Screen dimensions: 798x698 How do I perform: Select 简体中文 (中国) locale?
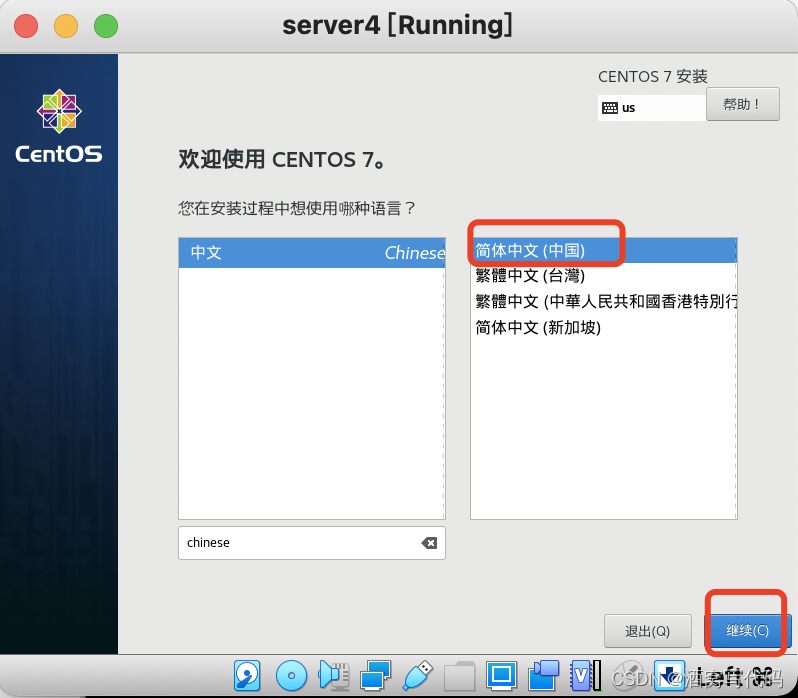point(604,250)
